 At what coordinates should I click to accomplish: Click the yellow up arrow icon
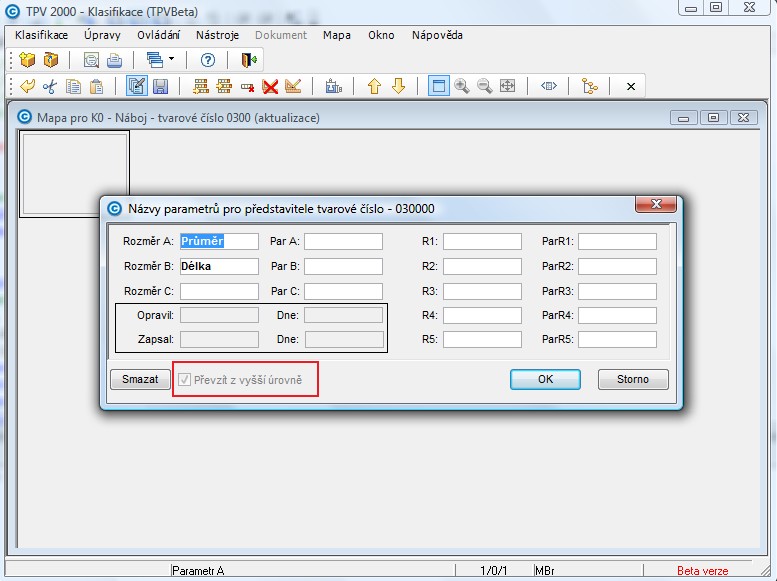click(374, 86)
